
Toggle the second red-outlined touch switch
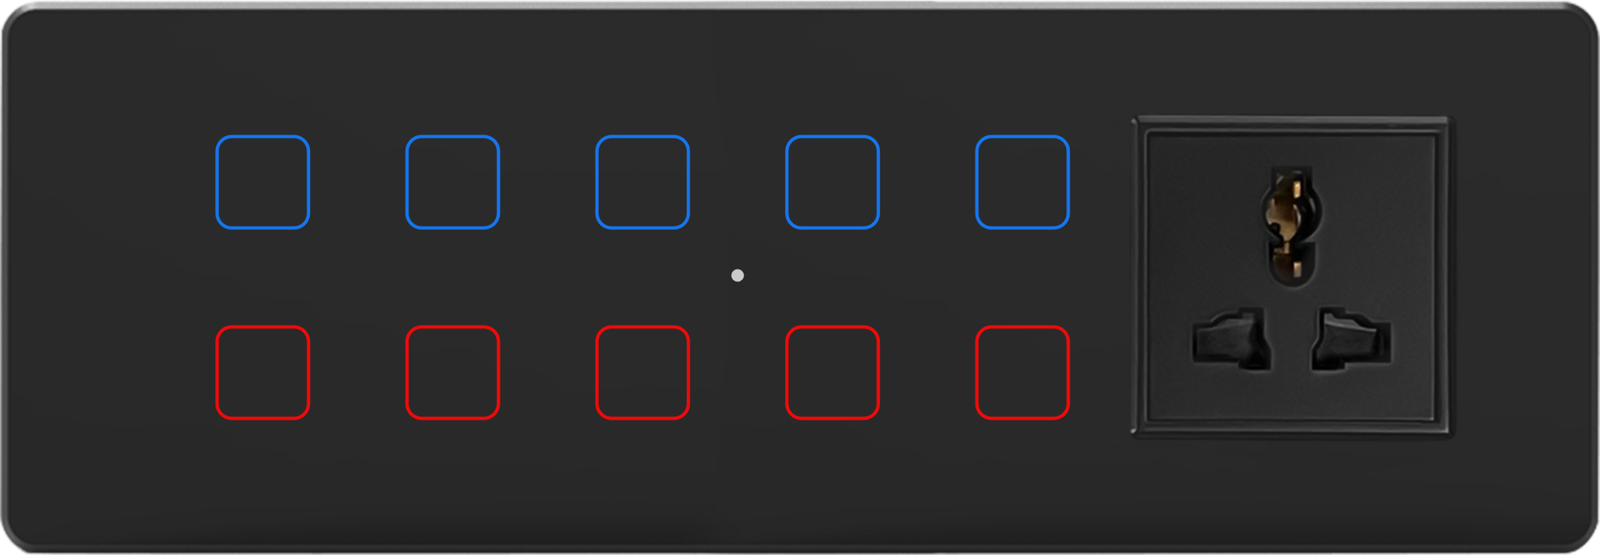[x=452, y=372]
